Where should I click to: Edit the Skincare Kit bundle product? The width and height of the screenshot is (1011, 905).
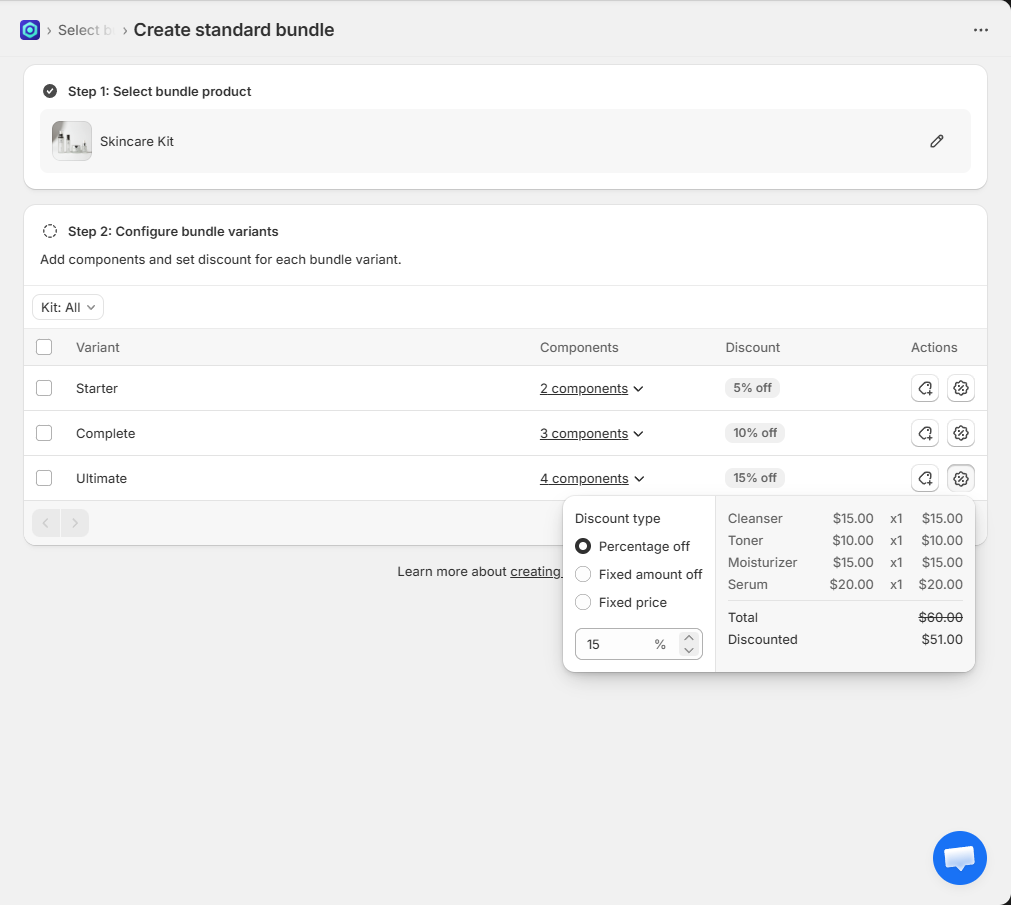pos(936,141)
